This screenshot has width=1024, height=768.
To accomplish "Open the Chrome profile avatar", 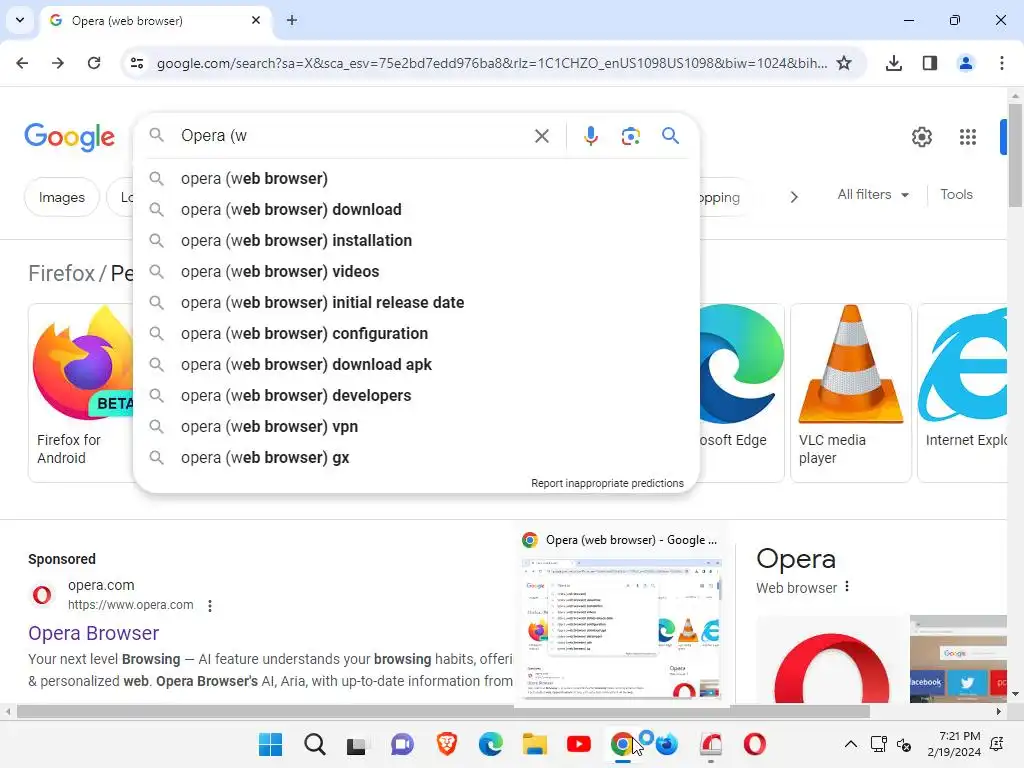I will click(x=965, y=63).
